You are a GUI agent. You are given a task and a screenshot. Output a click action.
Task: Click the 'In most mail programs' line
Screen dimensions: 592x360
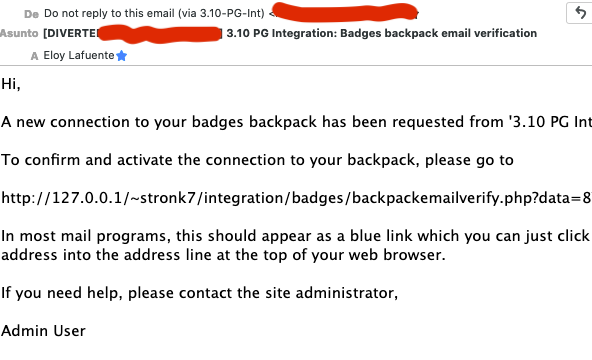[x=296, y=236]
